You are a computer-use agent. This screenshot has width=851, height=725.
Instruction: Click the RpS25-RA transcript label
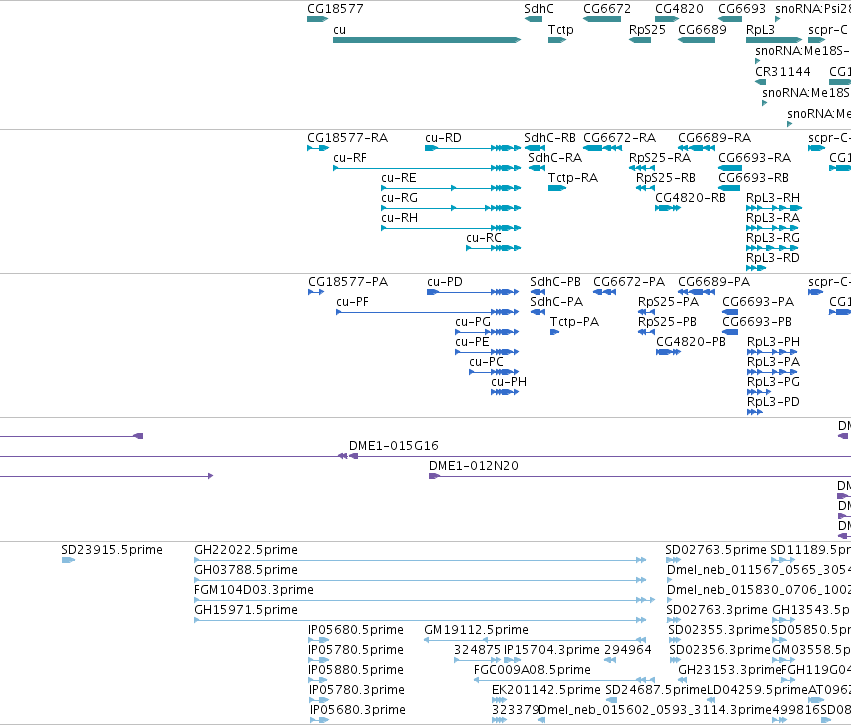659,158
